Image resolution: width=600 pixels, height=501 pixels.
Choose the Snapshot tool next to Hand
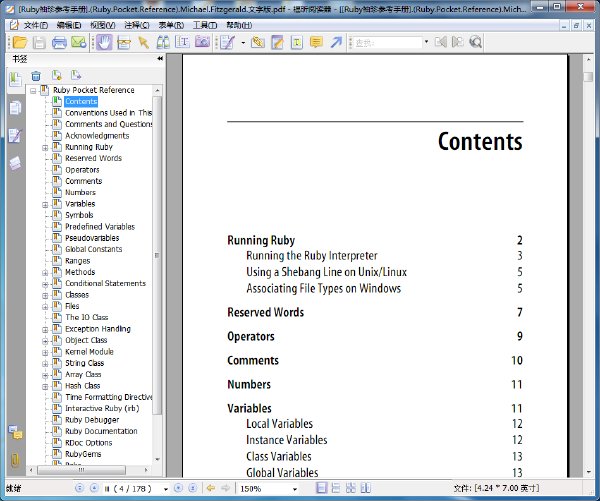(124, 42)
